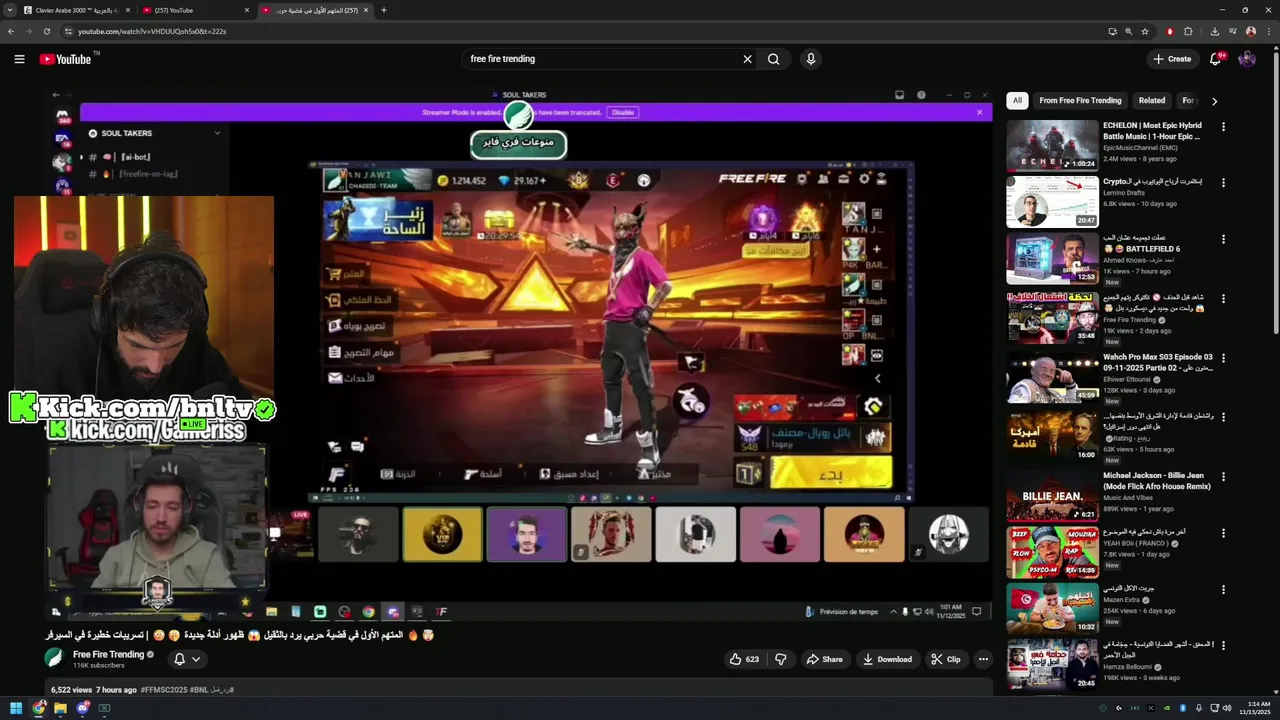Open the Free Fire Trending channel avatar
Image resolution: width=1280 pixels, height=720 pixels.
click(x=54, y=657)
